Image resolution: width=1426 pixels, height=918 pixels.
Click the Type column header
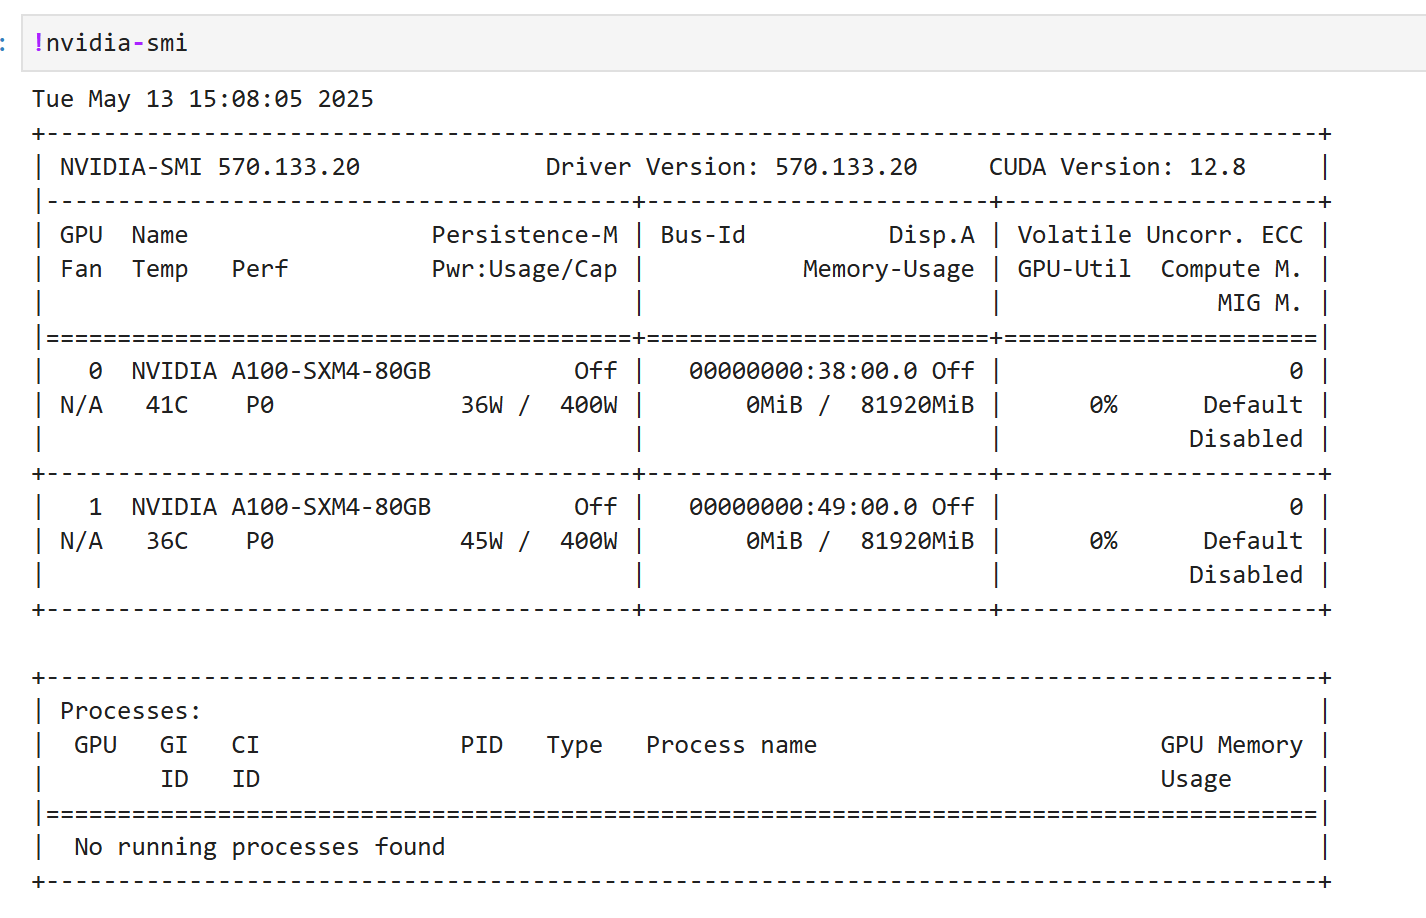pos(575,745)
